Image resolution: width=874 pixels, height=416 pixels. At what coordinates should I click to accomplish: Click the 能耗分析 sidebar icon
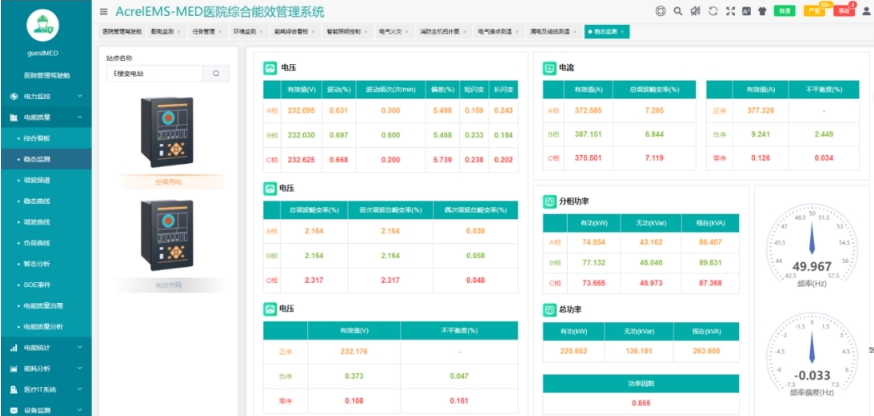coord(14,369)
